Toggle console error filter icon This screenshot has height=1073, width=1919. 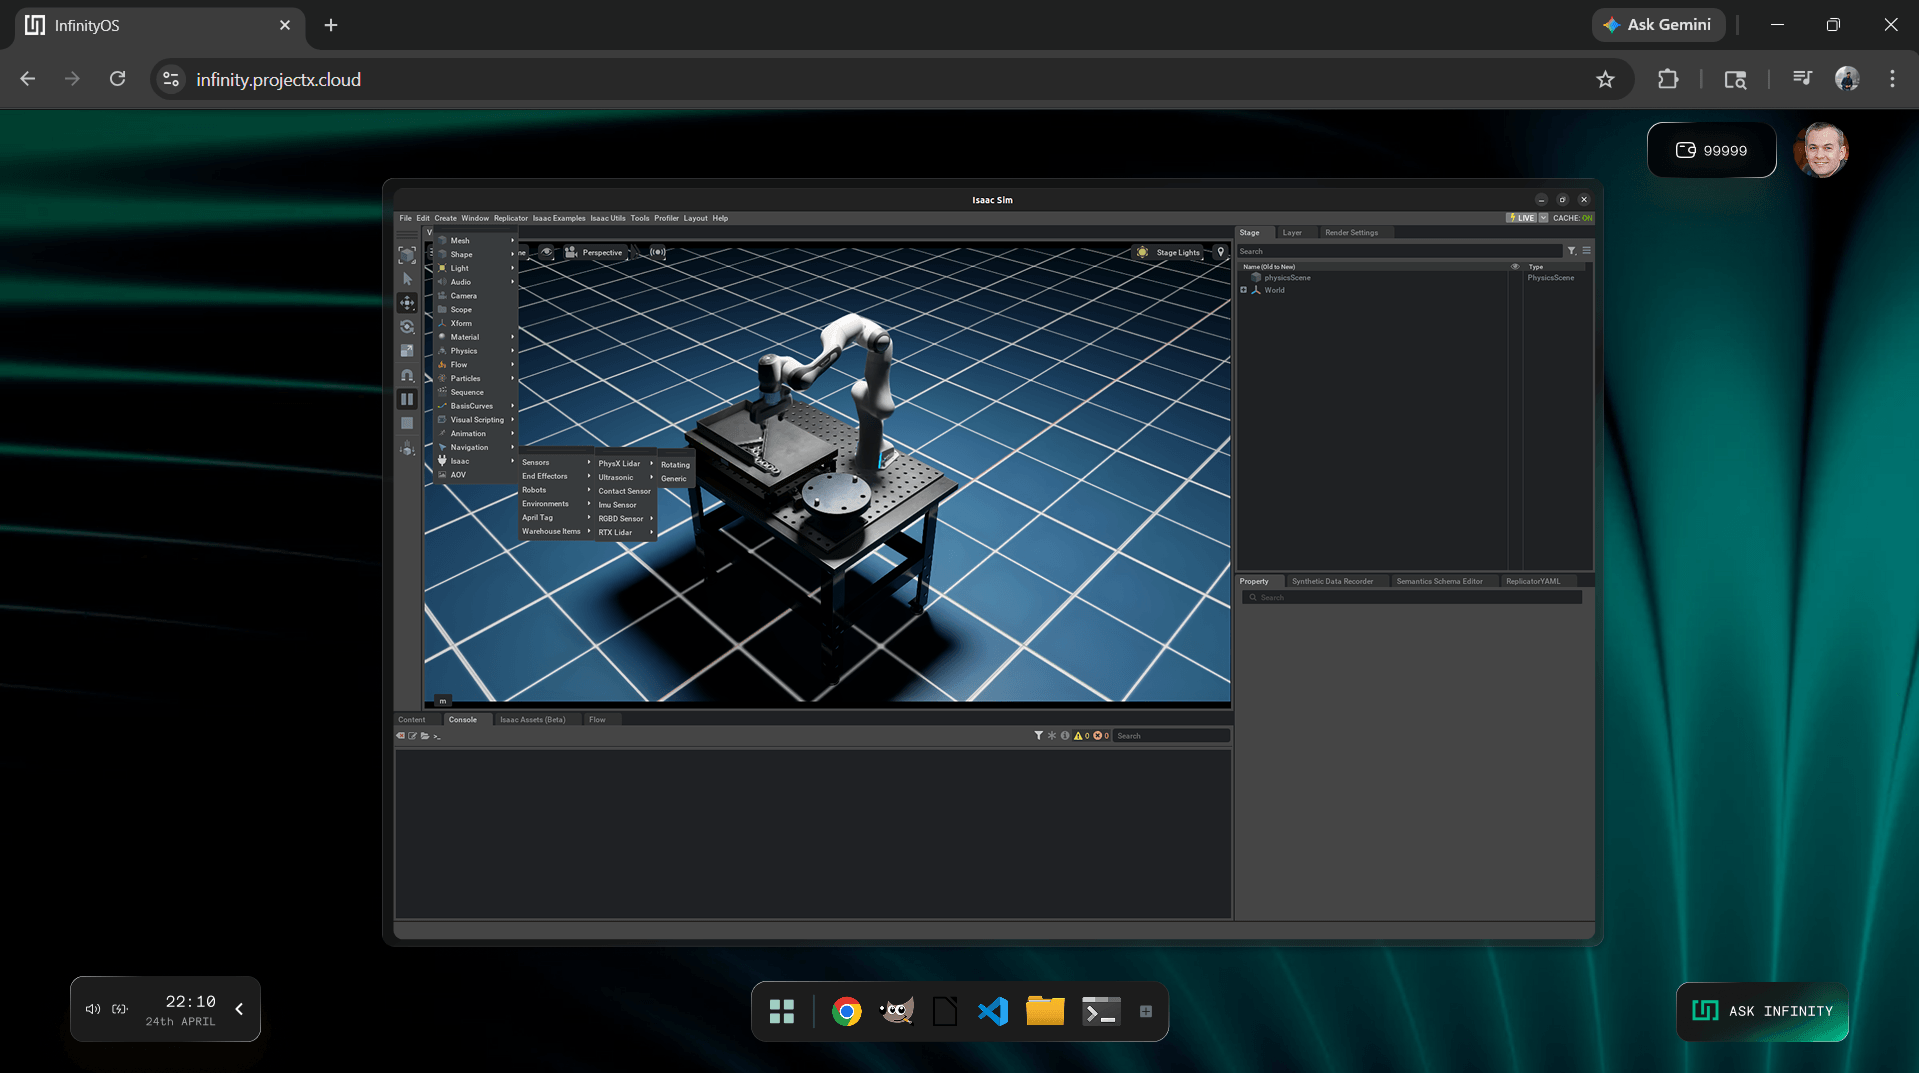pyautogui.click(x=1100, y=736)
